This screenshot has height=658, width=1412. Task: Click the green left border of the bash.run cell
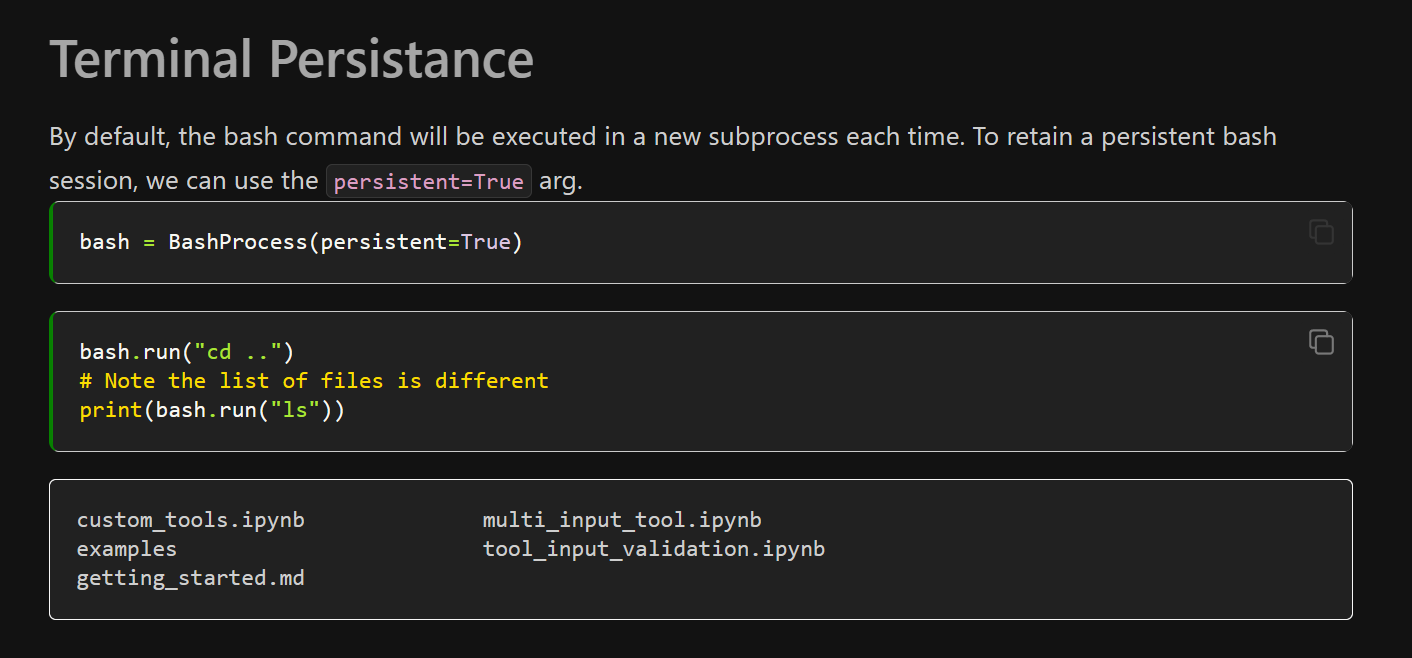tap(51, 381)
